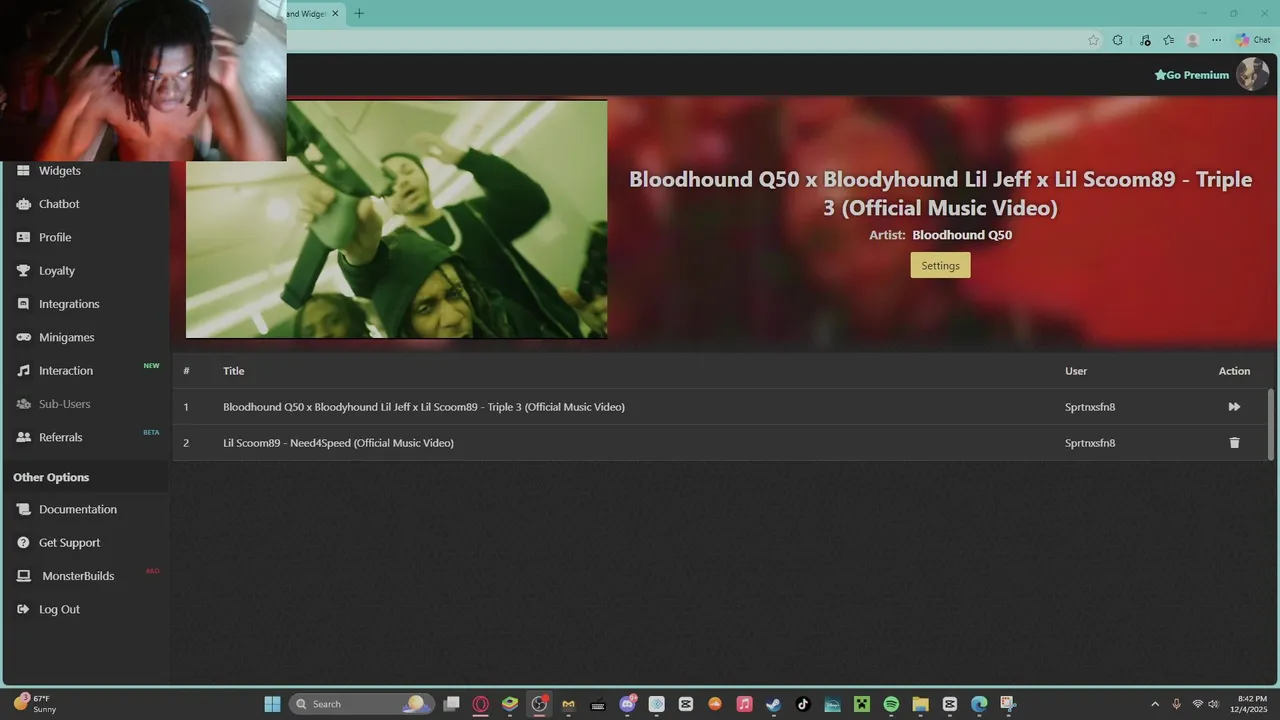Select the Widgets menu label
Screen dimensions: 1280x720
(x=60, y=171)
